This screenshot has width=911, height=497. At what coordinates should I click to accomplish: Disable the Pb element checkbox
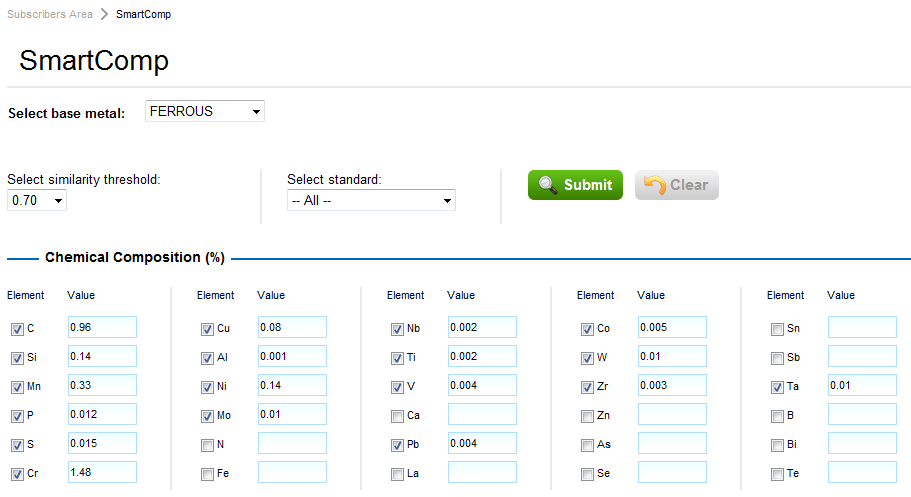tap(397, 445)
